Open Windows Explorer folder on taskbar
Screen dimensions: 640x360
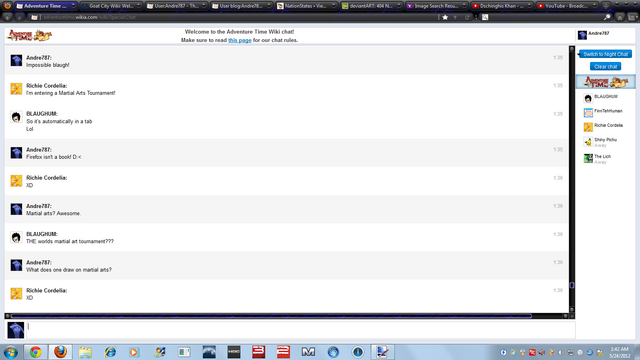(x=85, y=352)
